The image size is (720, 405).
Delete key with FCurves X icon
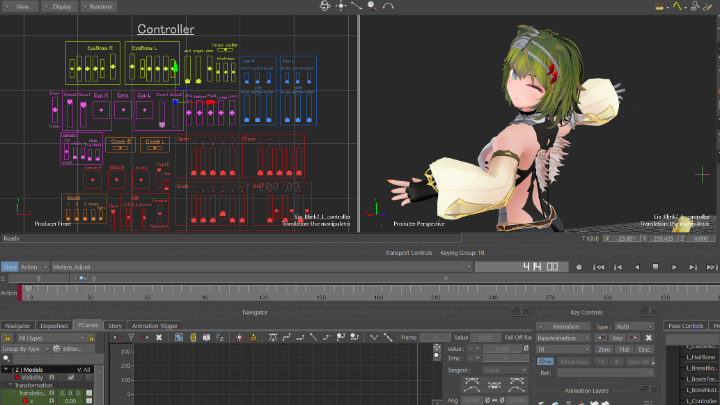[x=159, y=338]
